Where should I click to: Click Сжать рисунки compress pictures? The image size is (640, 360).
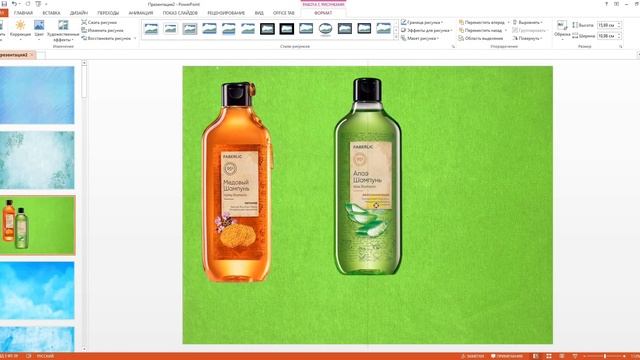coord(99,22)
